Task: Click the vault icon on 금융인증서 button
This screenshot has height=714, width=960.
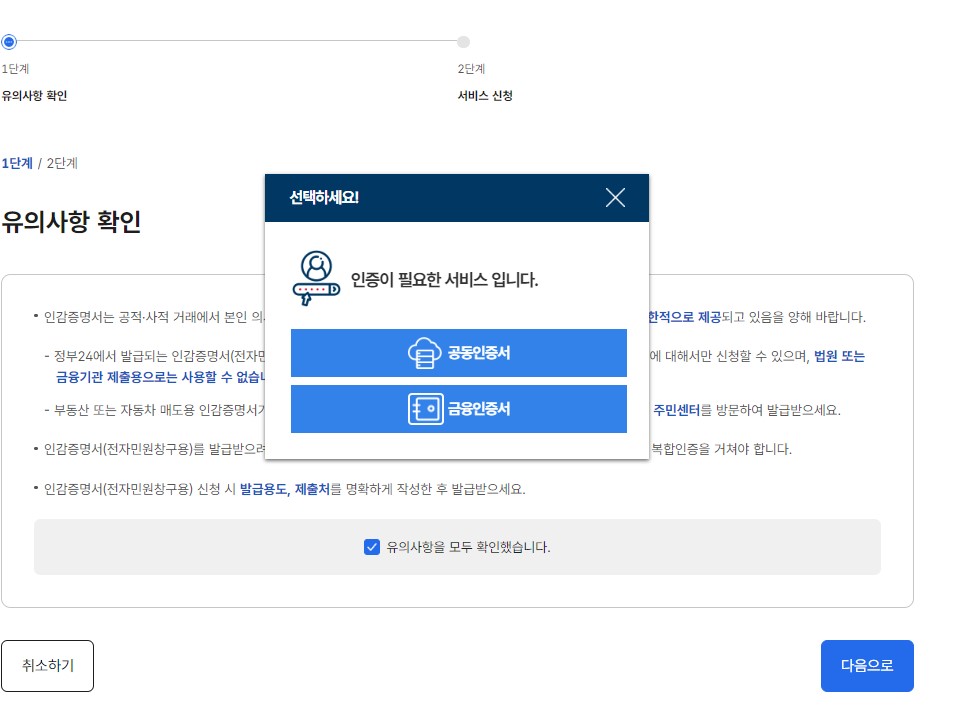Action: (x=426, y=409)
